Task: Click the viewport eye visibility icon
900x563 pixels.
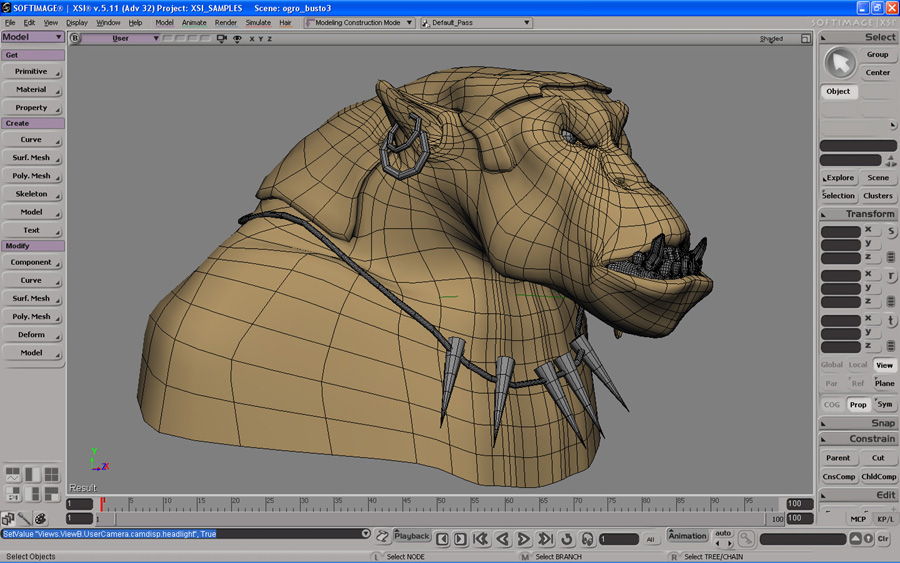Action: (x=237, y=39)
